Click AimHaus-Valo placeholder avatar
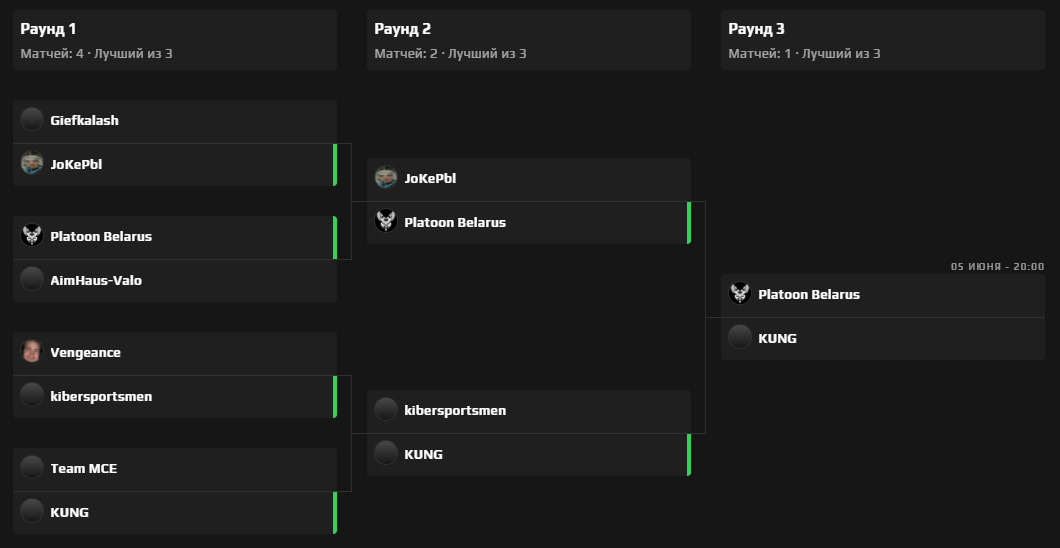This screenshot has height=548, width=1060. (32, 280)
